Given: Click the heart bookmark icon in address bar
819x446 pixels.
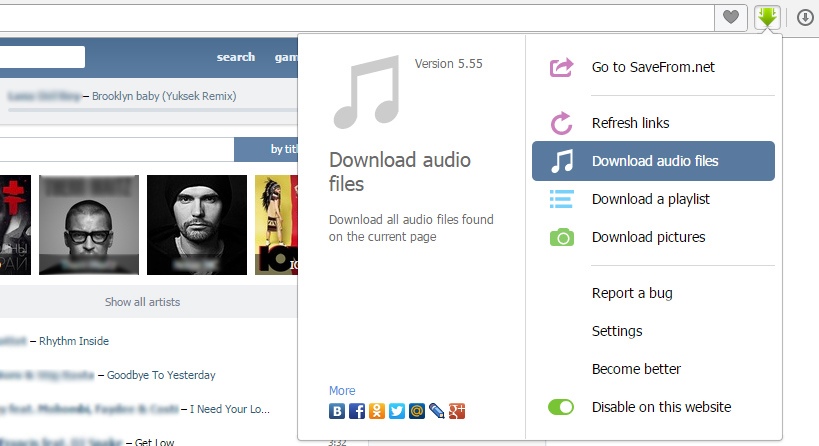Looking at the screenshot, I should pyautogui.click(x=731, y=17).
